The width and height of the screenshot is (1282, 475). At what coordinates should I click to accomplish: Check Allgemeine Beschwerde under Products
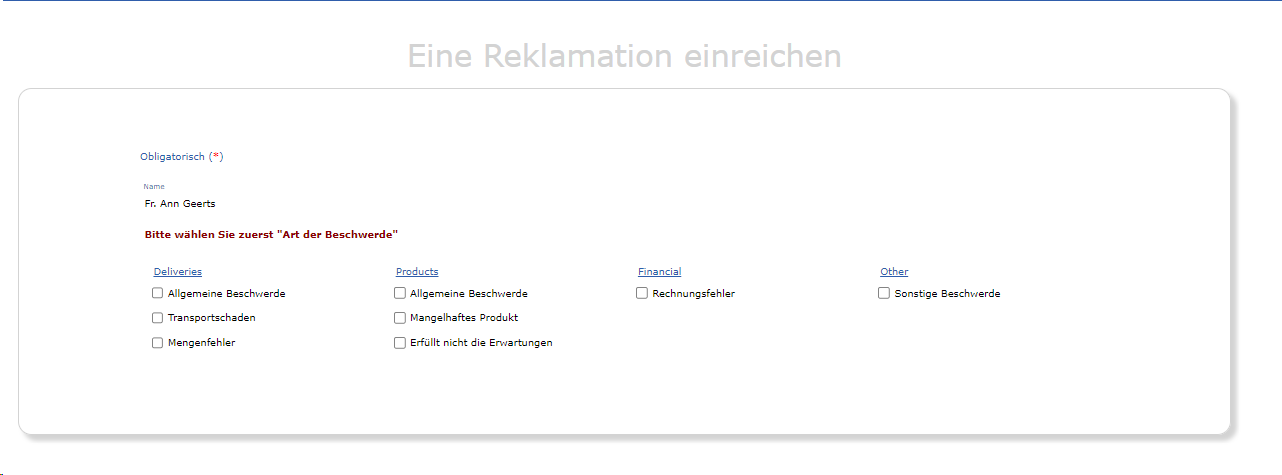(400, 293)
